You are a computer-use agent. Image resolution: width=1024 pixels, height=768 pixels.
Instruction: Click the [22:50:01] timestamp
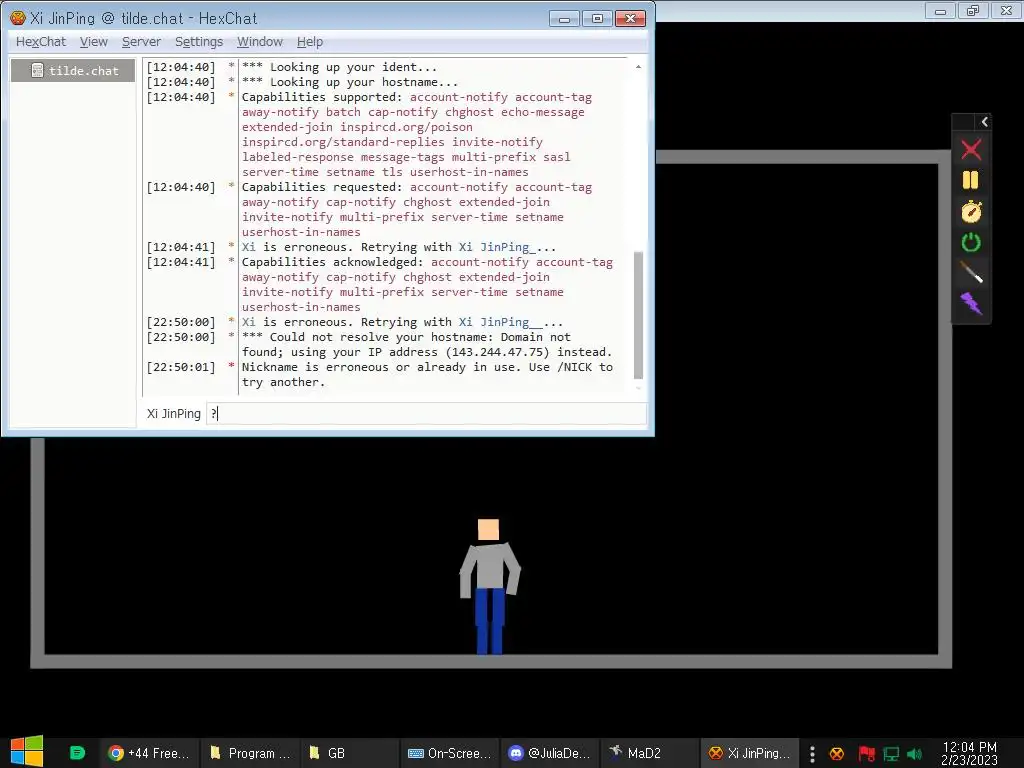click(181, 367)
